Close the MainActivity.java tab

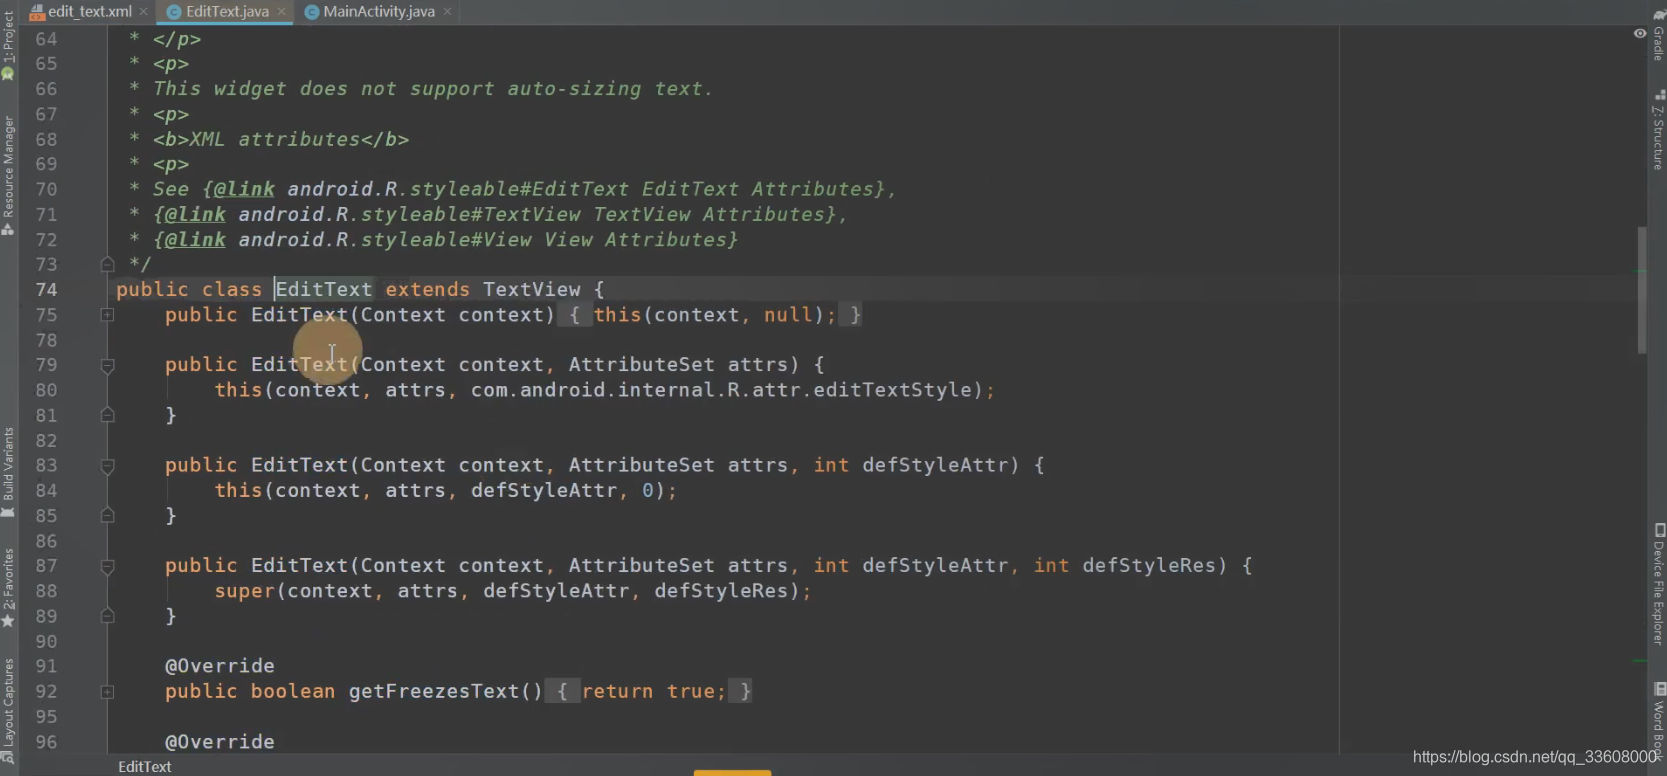click(447, 11)
